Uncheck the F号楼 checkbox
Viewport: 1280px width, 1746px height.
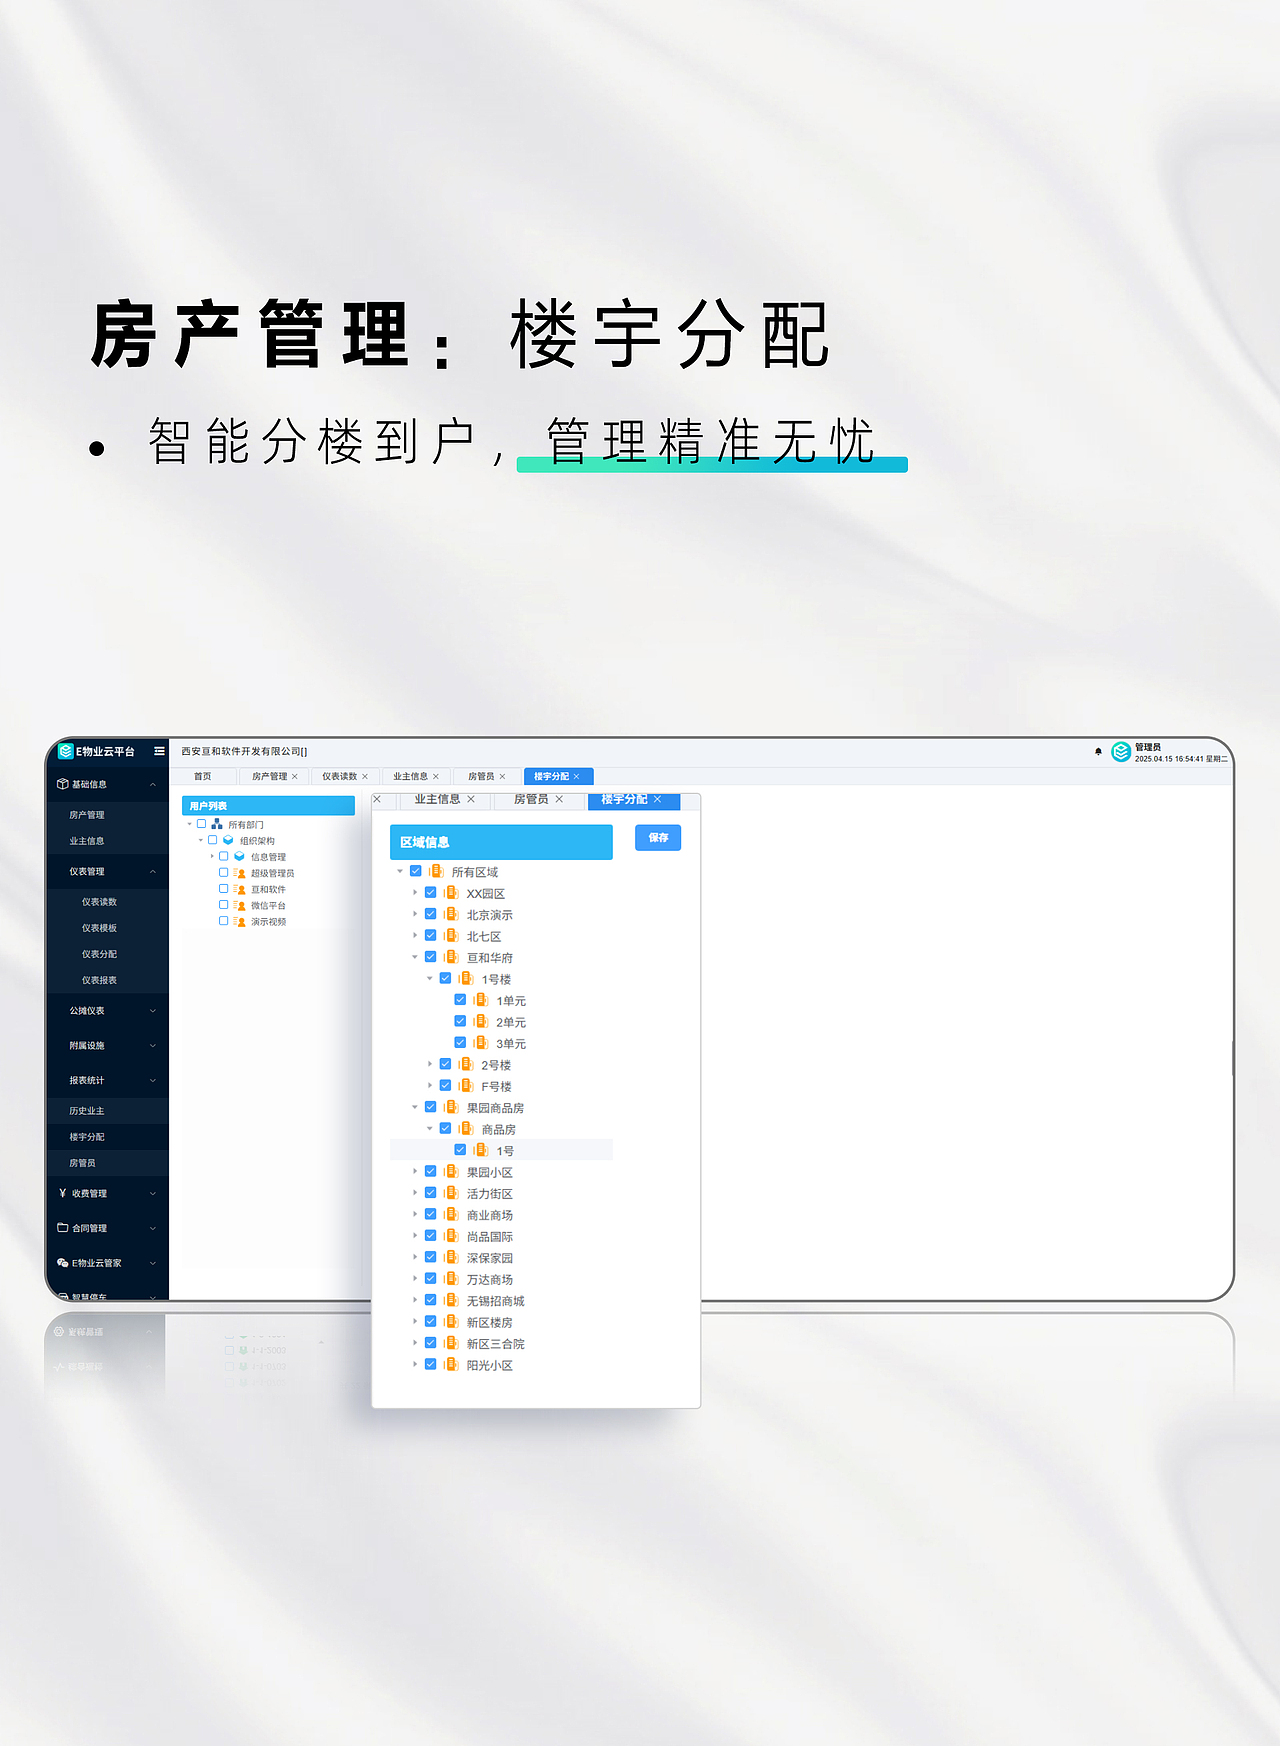click(x=445, y=1085)
